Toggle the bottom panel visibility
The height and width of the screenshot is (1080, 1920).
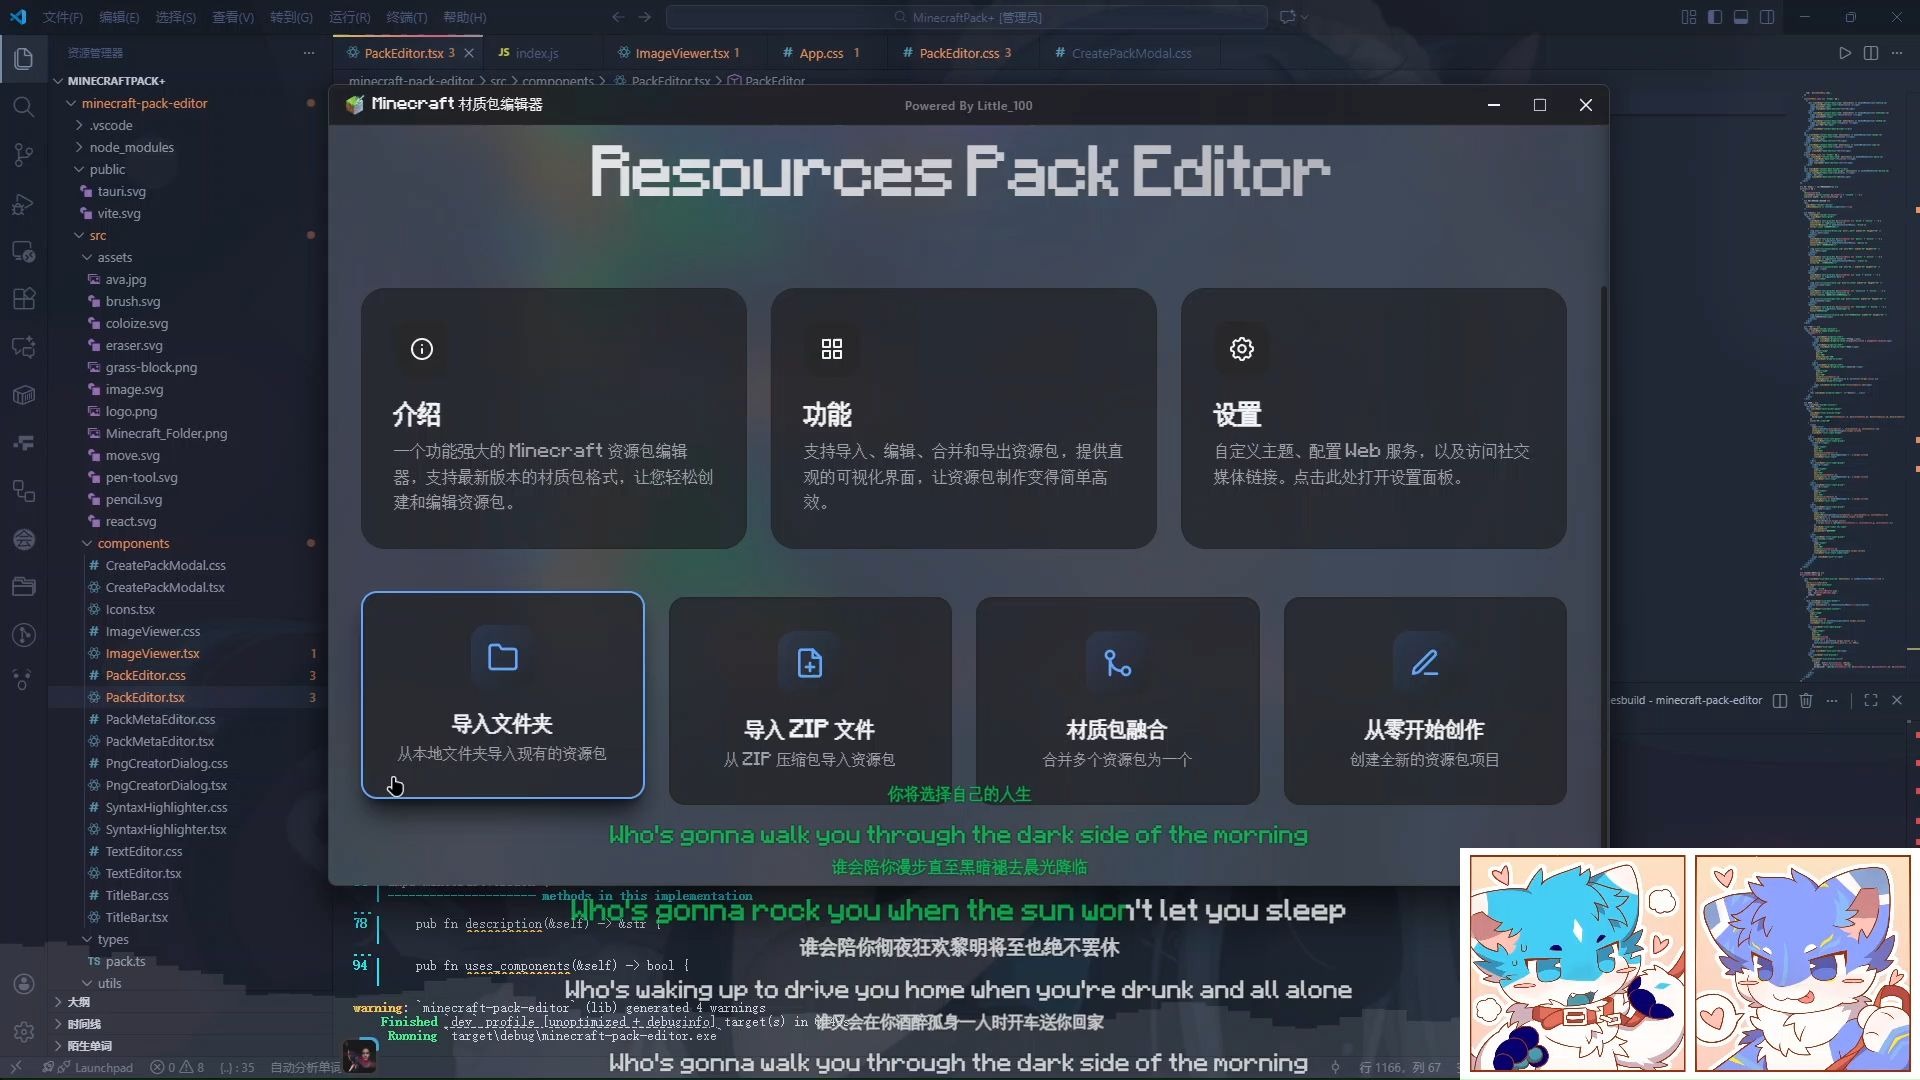point(1741,17)
